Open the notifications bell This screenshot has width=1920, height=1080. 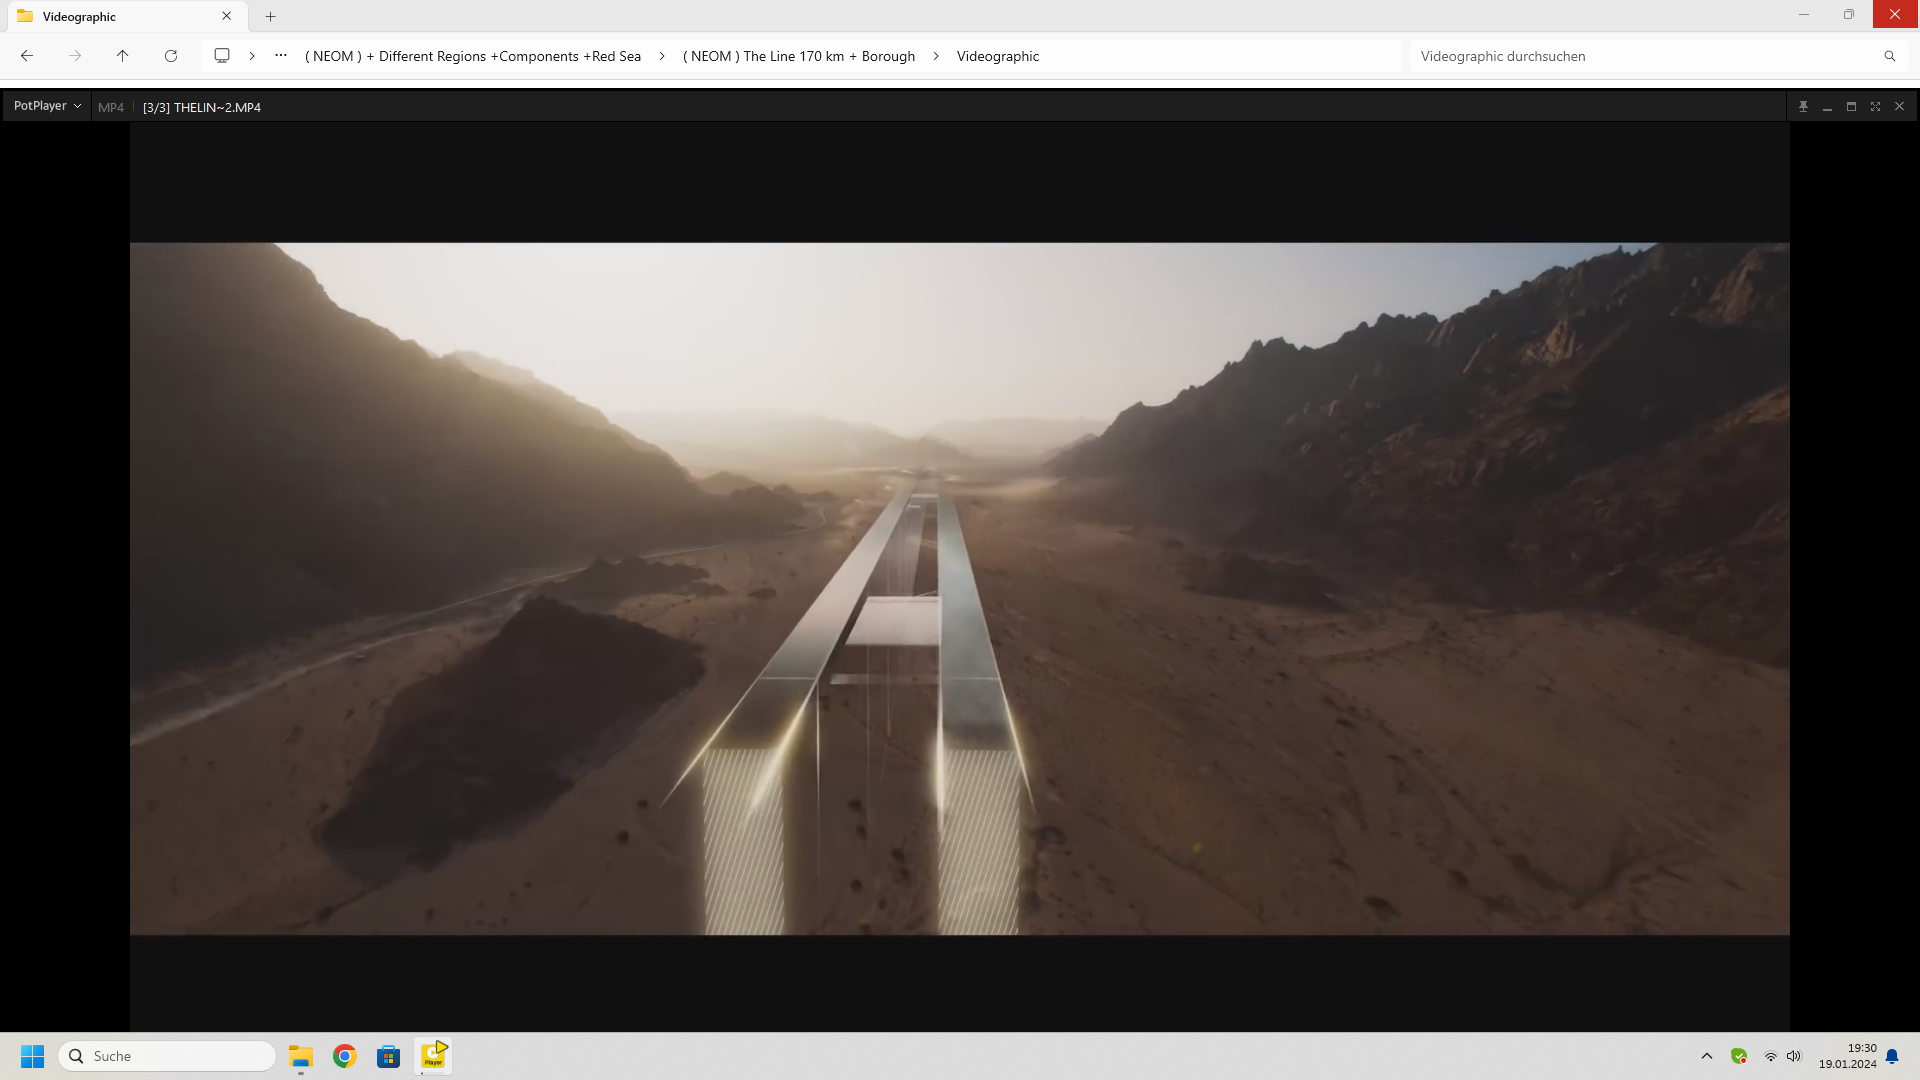(1892, 1056)
